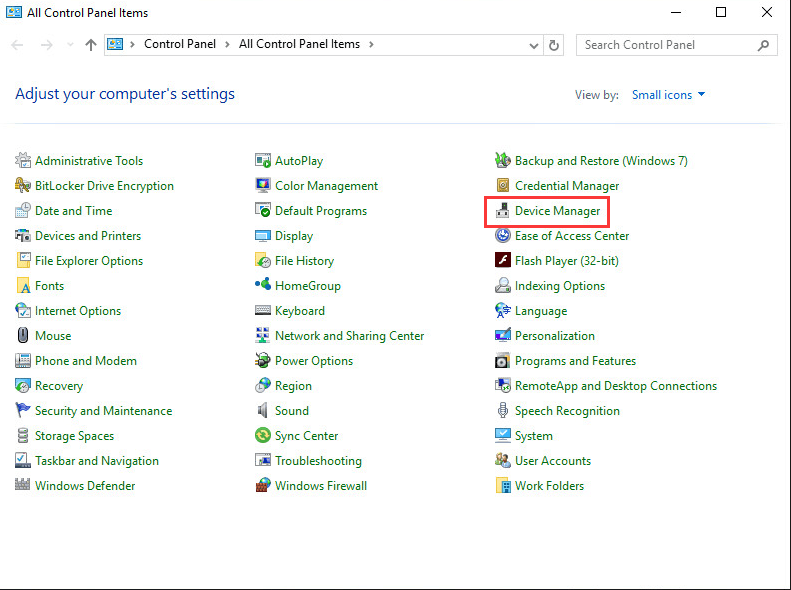The width and height of the screenshot is (791, 590).
Task: Click the Windows Firewall brick wall icon
Action: pos(263,486)
